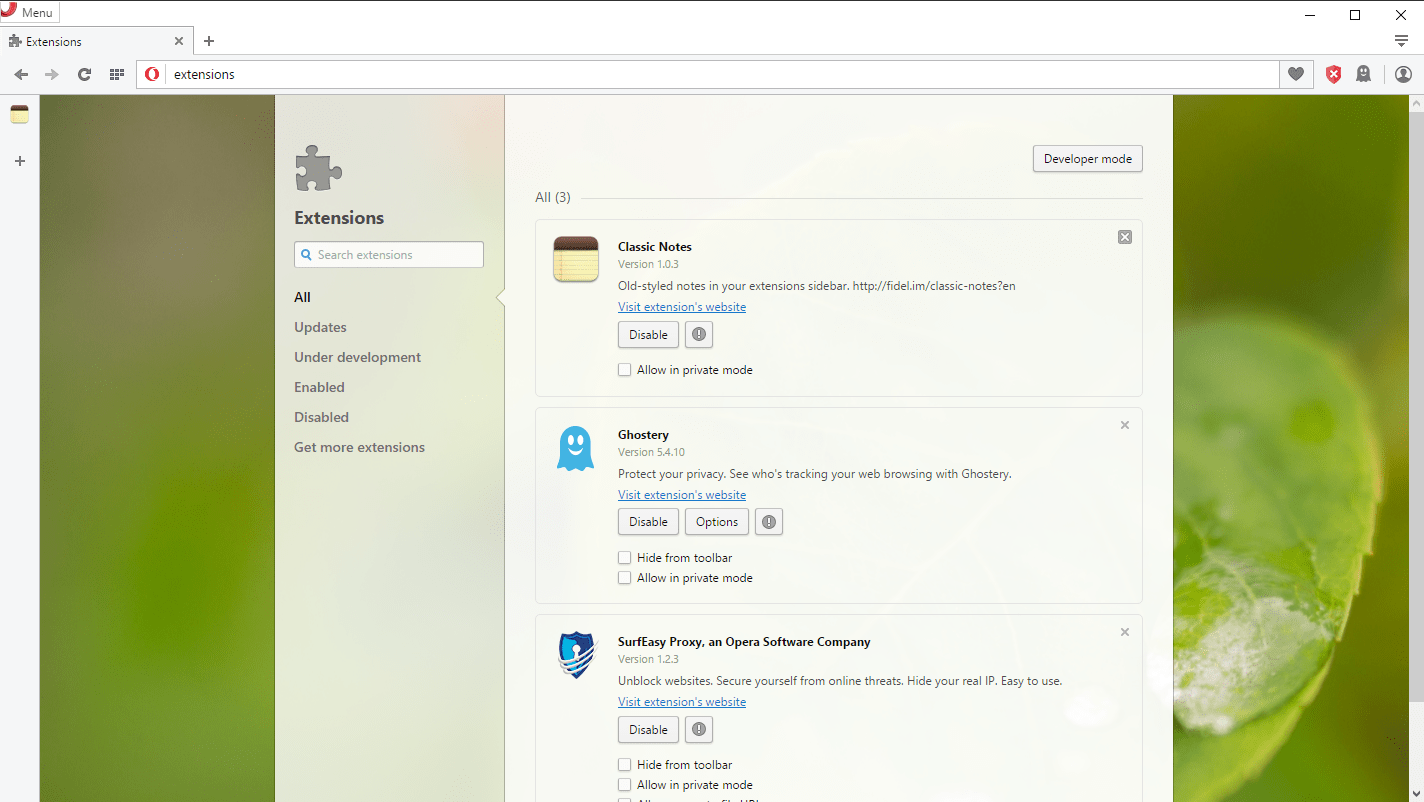Allow SurfEasy Proxy in private mode
The image size is (1424, 802).
tap(624, 785)
